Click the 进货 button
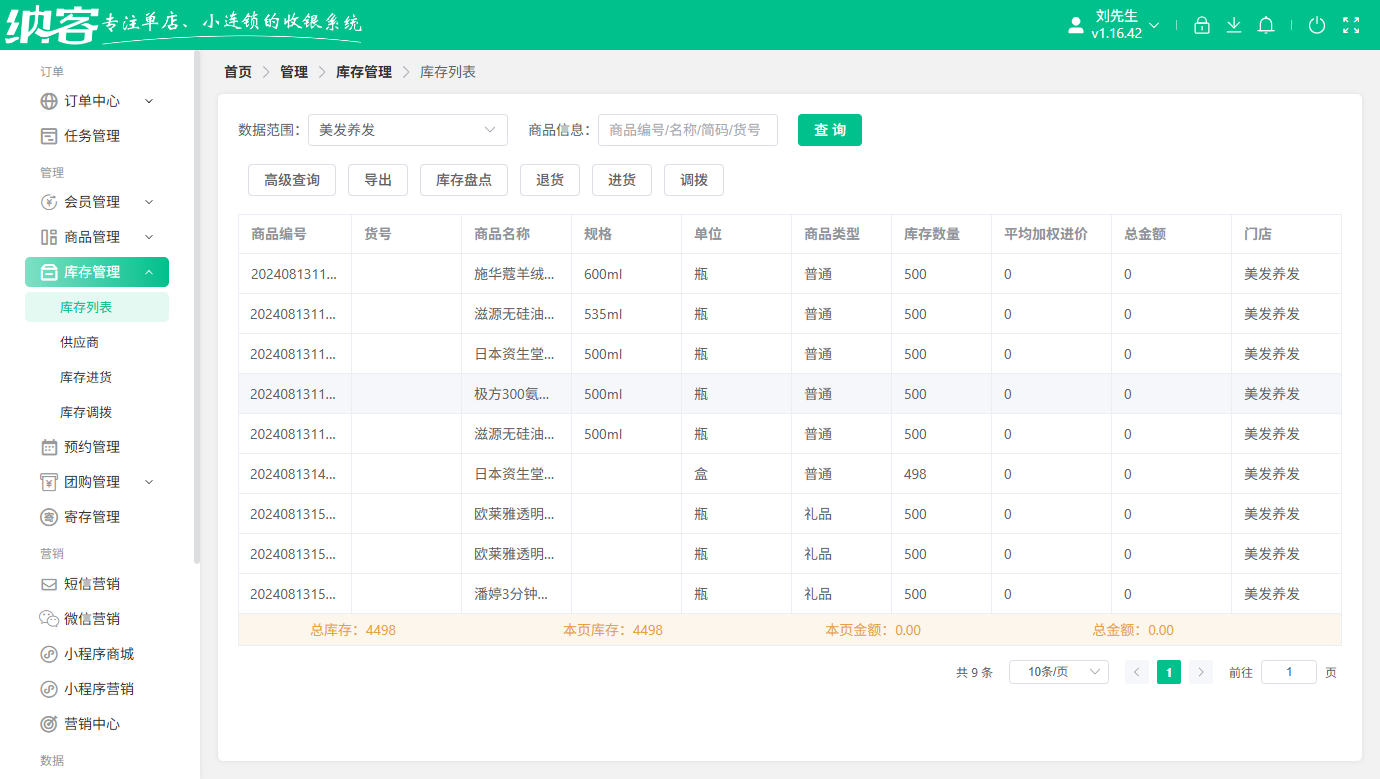1380x779 pixels. pyautogui.click(x=622, y=180)
